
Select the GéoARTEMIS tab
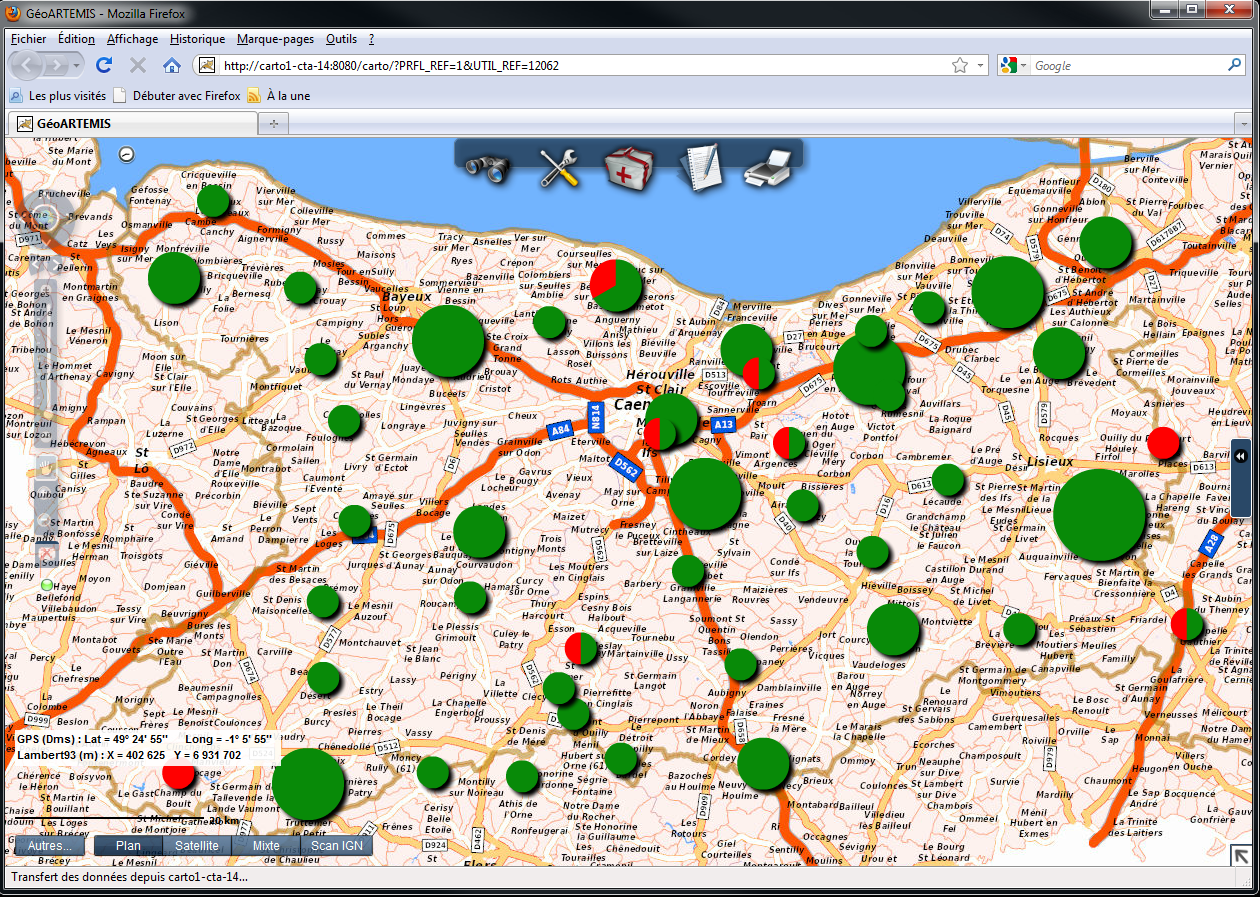click(132, 123)
